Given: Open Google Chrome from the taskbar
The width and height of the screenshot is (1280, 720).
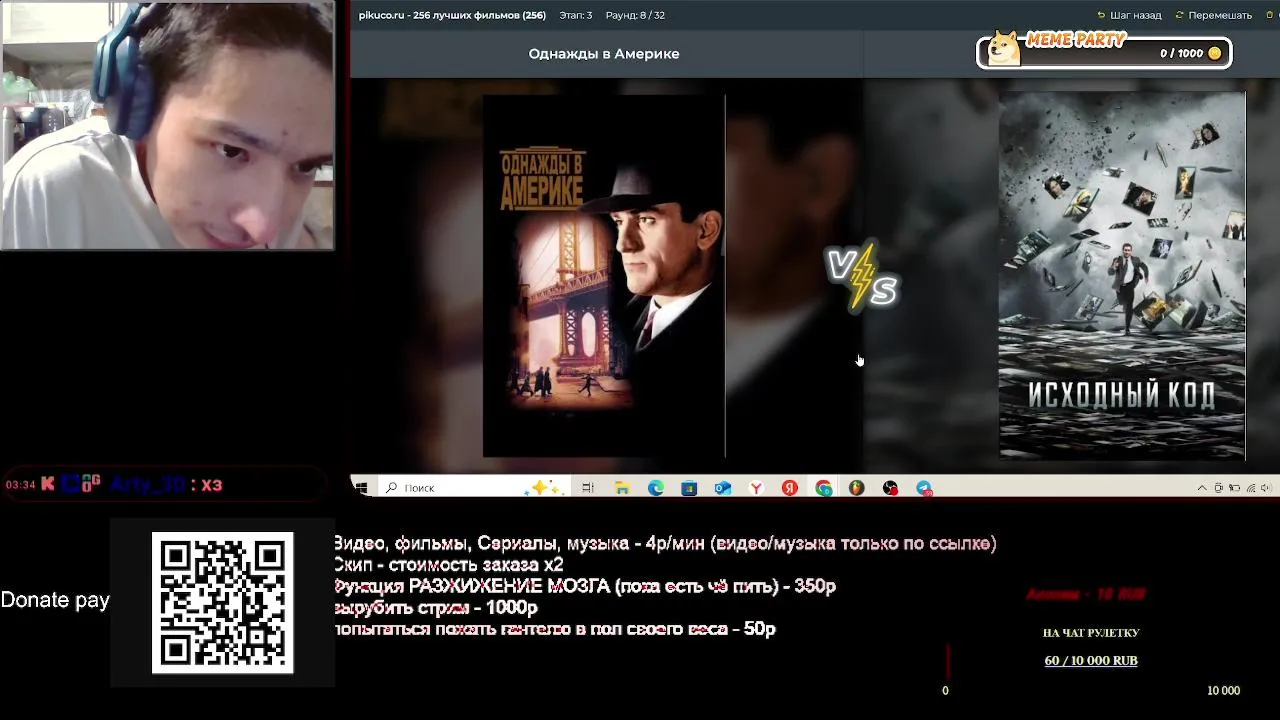Looking at the screenshot, I should [x=823, y=488].
